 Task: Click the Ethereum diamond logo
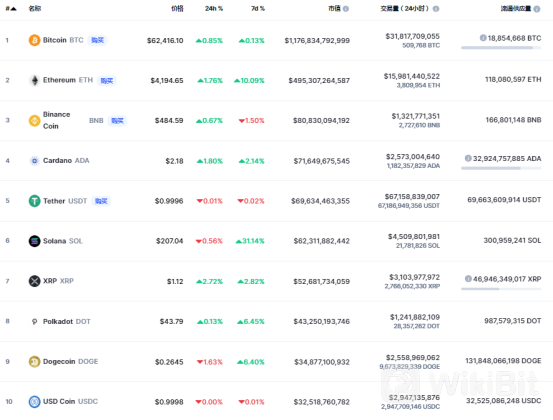pyautogui.click(x=34, y=80)
